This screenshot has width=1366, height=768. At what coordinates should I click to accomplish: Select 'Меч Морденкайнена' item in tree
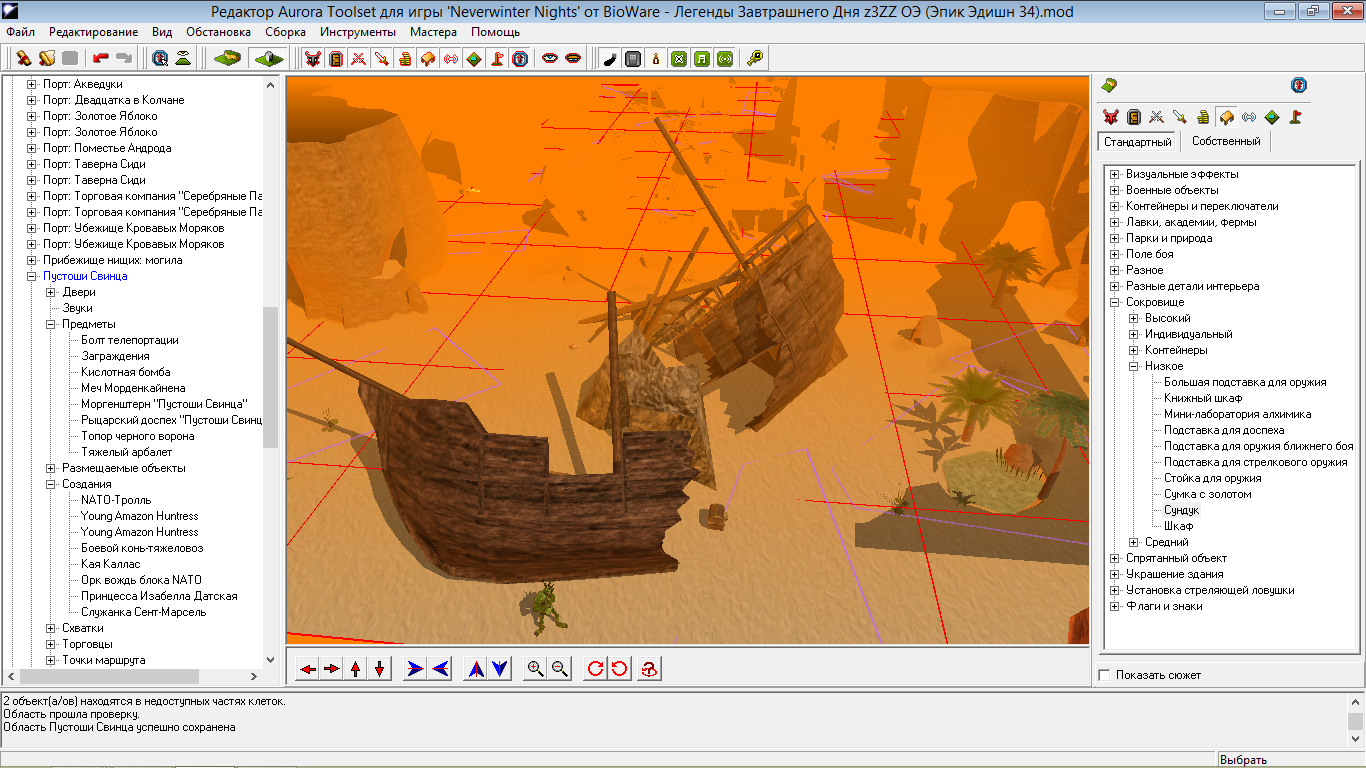point(133,388)
